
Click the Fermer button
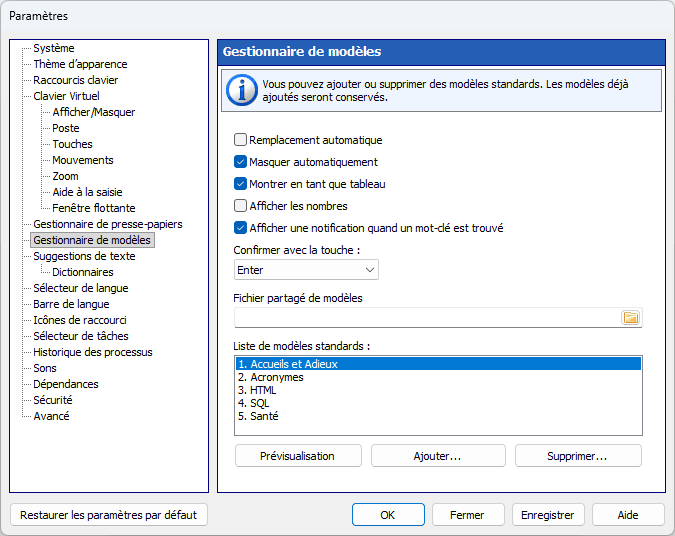click(x=468, y=515)
